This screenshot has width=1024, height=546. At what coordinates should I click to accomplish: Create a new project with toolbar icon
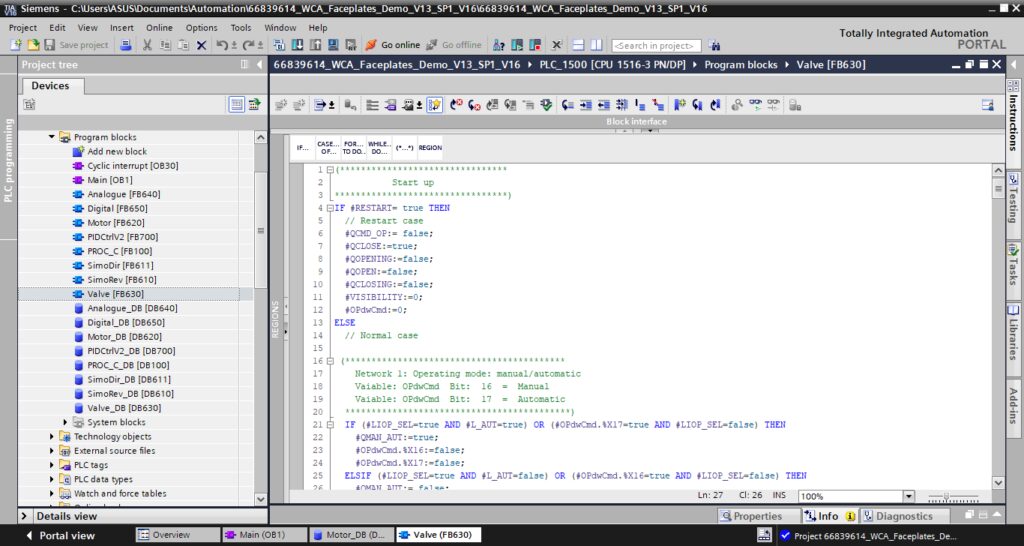click(16, 45)
